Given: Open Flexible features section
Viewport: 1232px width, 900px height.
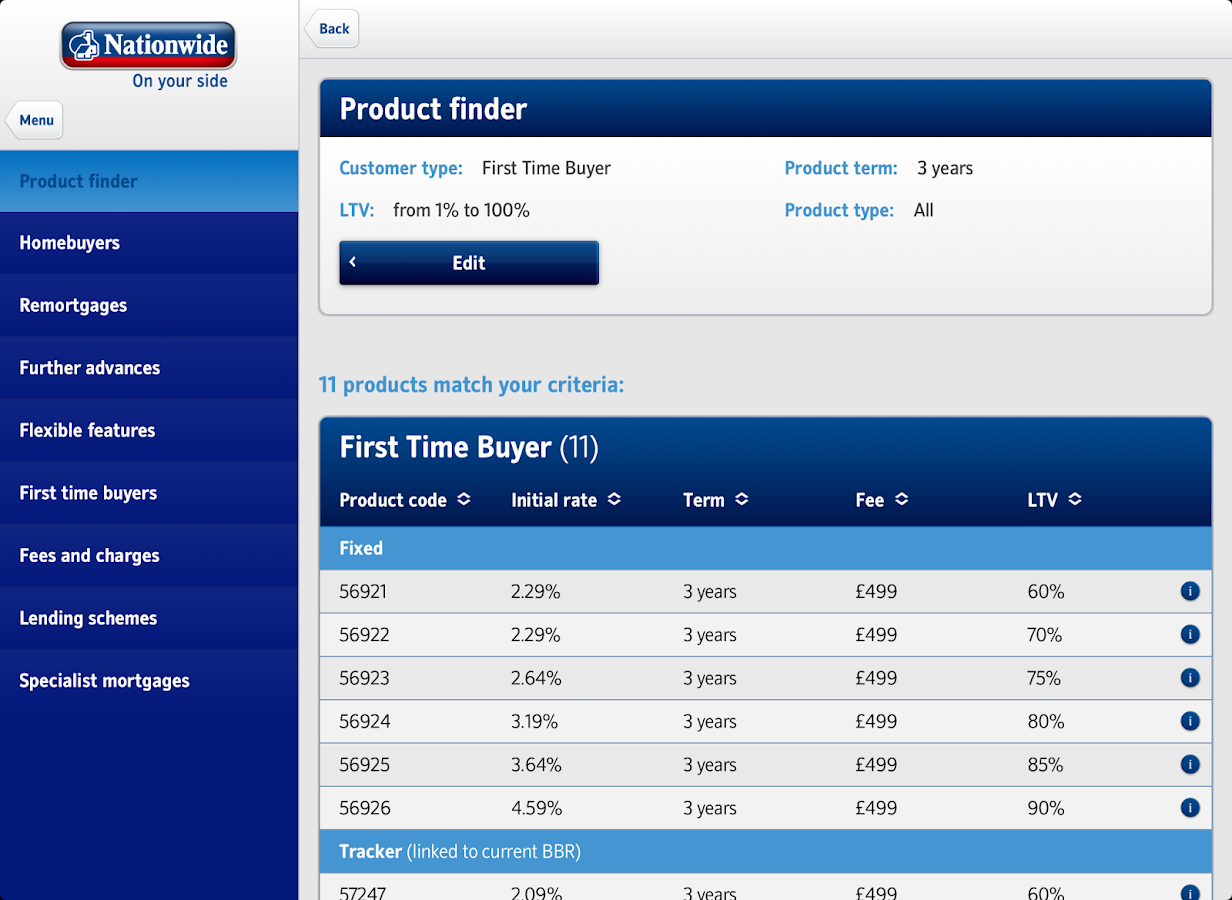Looking at the screenshot, I should (x=149, y=430).
